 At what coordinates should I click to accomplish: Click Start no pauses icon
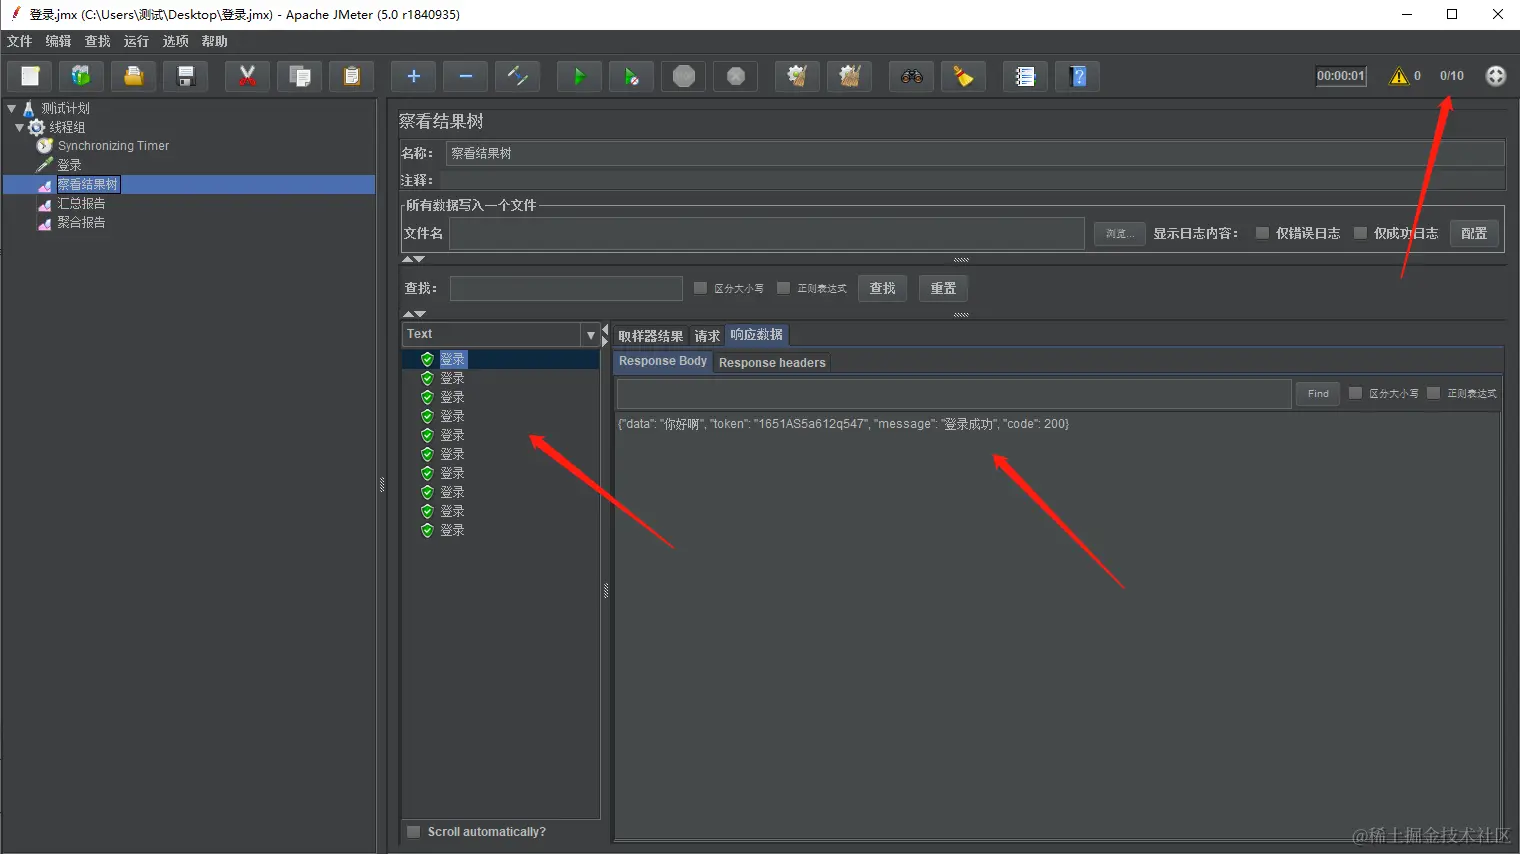(x=632, y=76)
